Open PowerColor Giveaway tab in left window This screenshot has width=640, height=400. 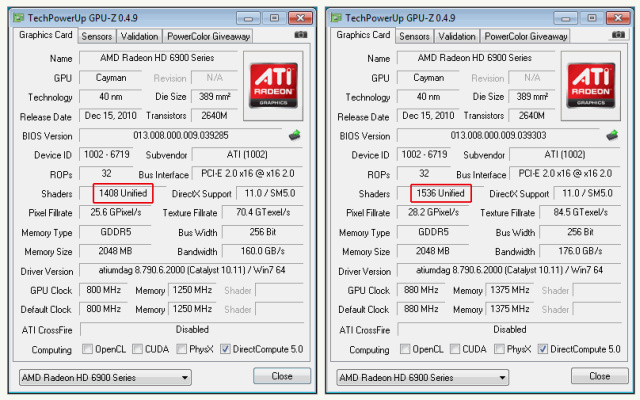tap(208, 36)
